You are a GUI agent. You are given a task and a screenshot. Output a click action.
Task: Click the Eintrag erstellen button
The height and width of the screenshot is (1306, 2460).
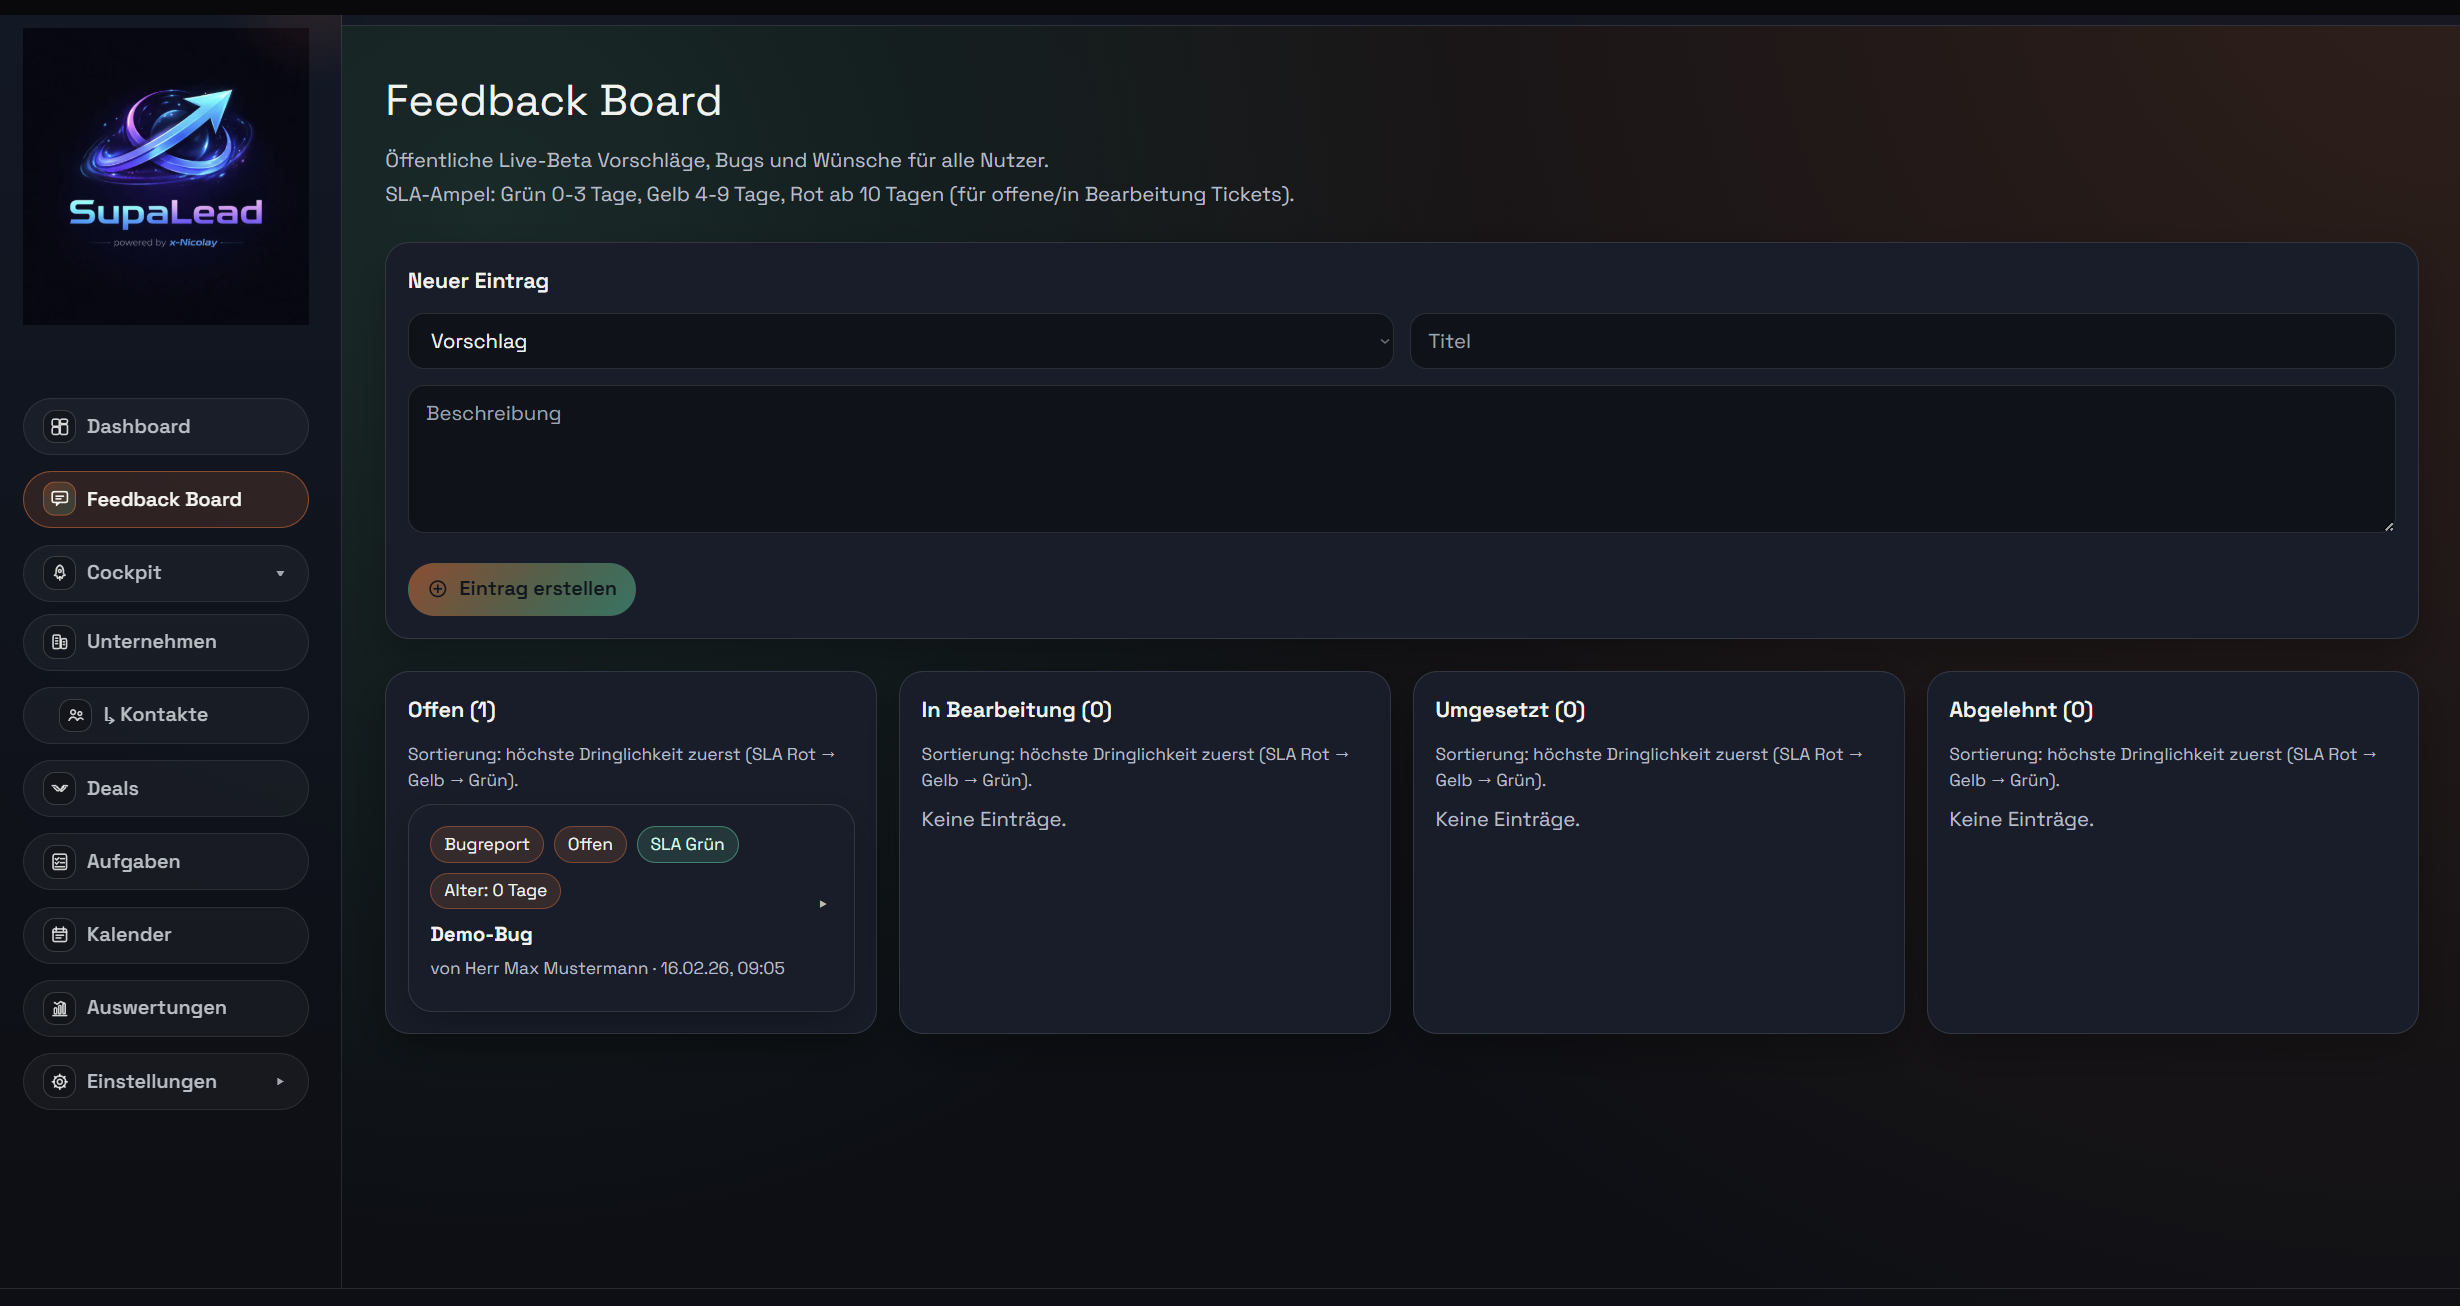[521, 589]
